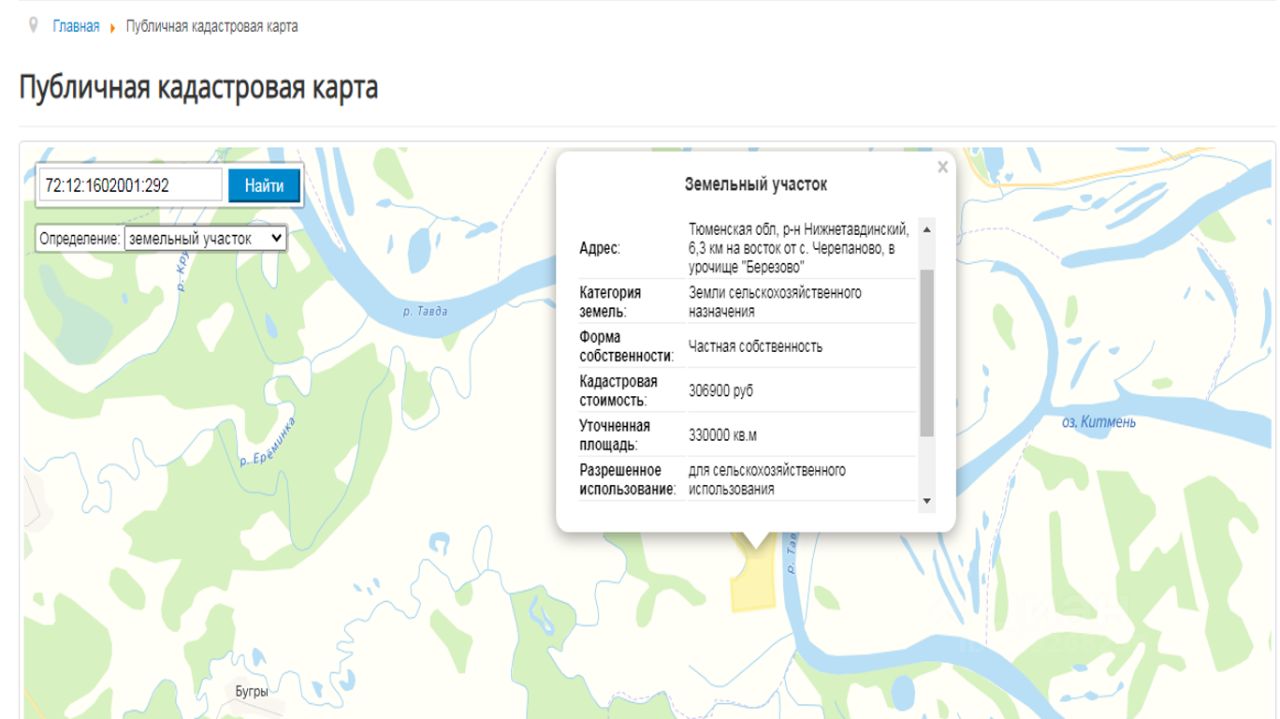Click the yellow highlighted land parcel
The image size is (1280, 719).
pos(754,583)
